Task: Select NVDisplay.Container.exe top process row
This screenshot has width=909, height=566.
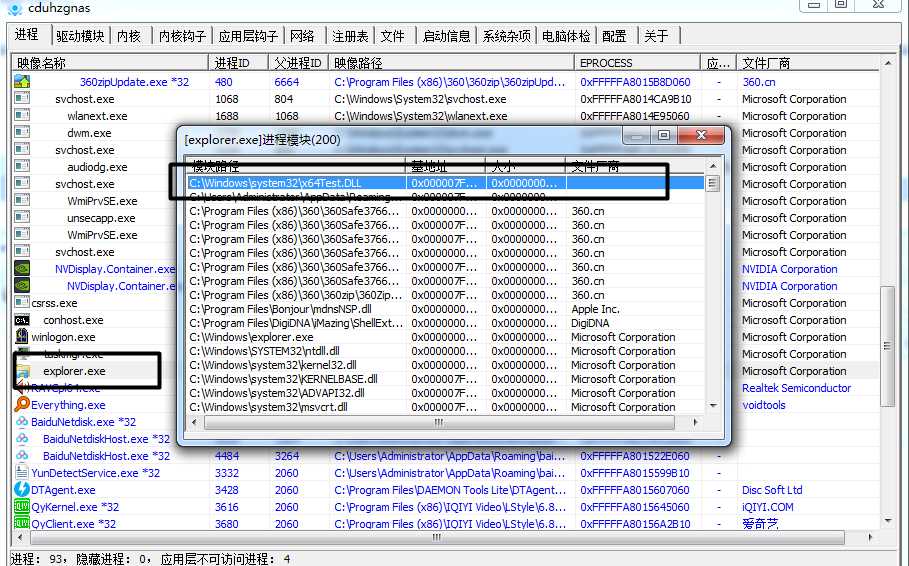Action: [115, 269]
